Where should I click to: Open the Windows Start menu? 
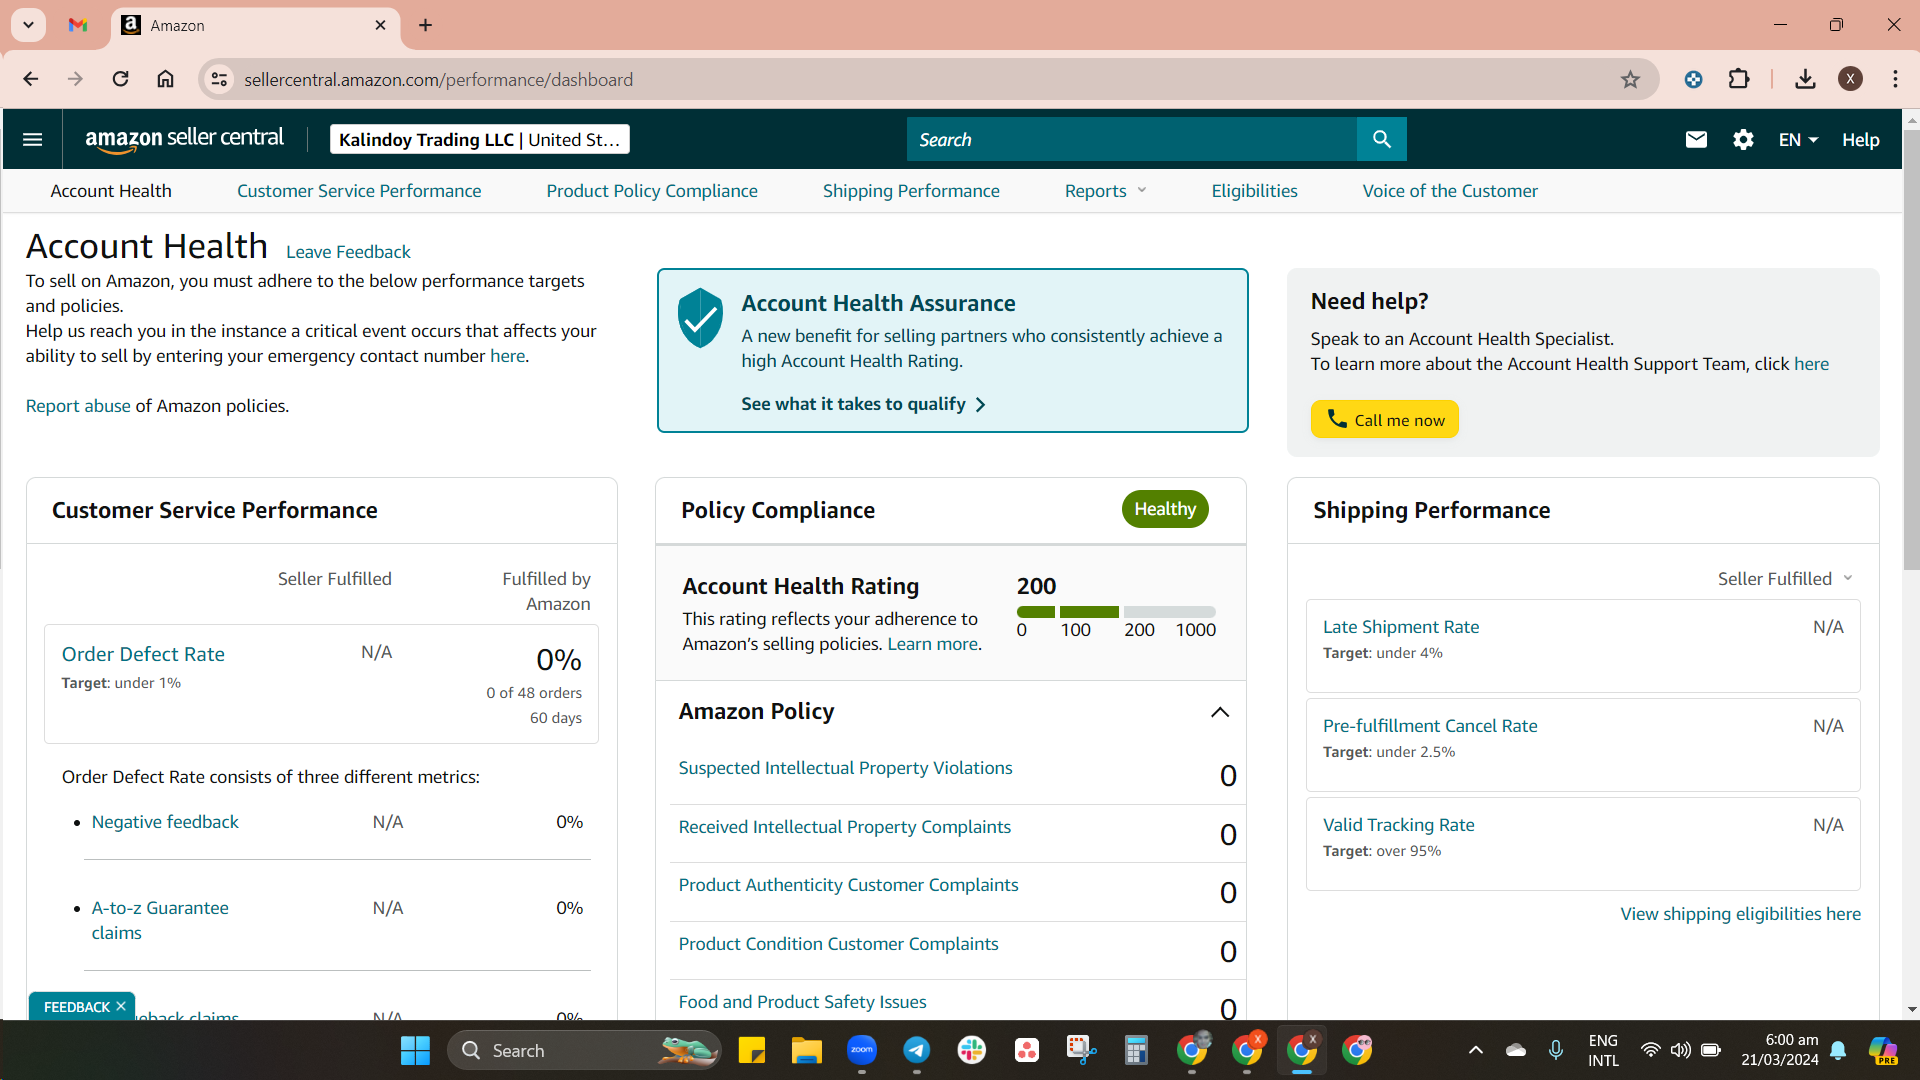coord(415,1050)
